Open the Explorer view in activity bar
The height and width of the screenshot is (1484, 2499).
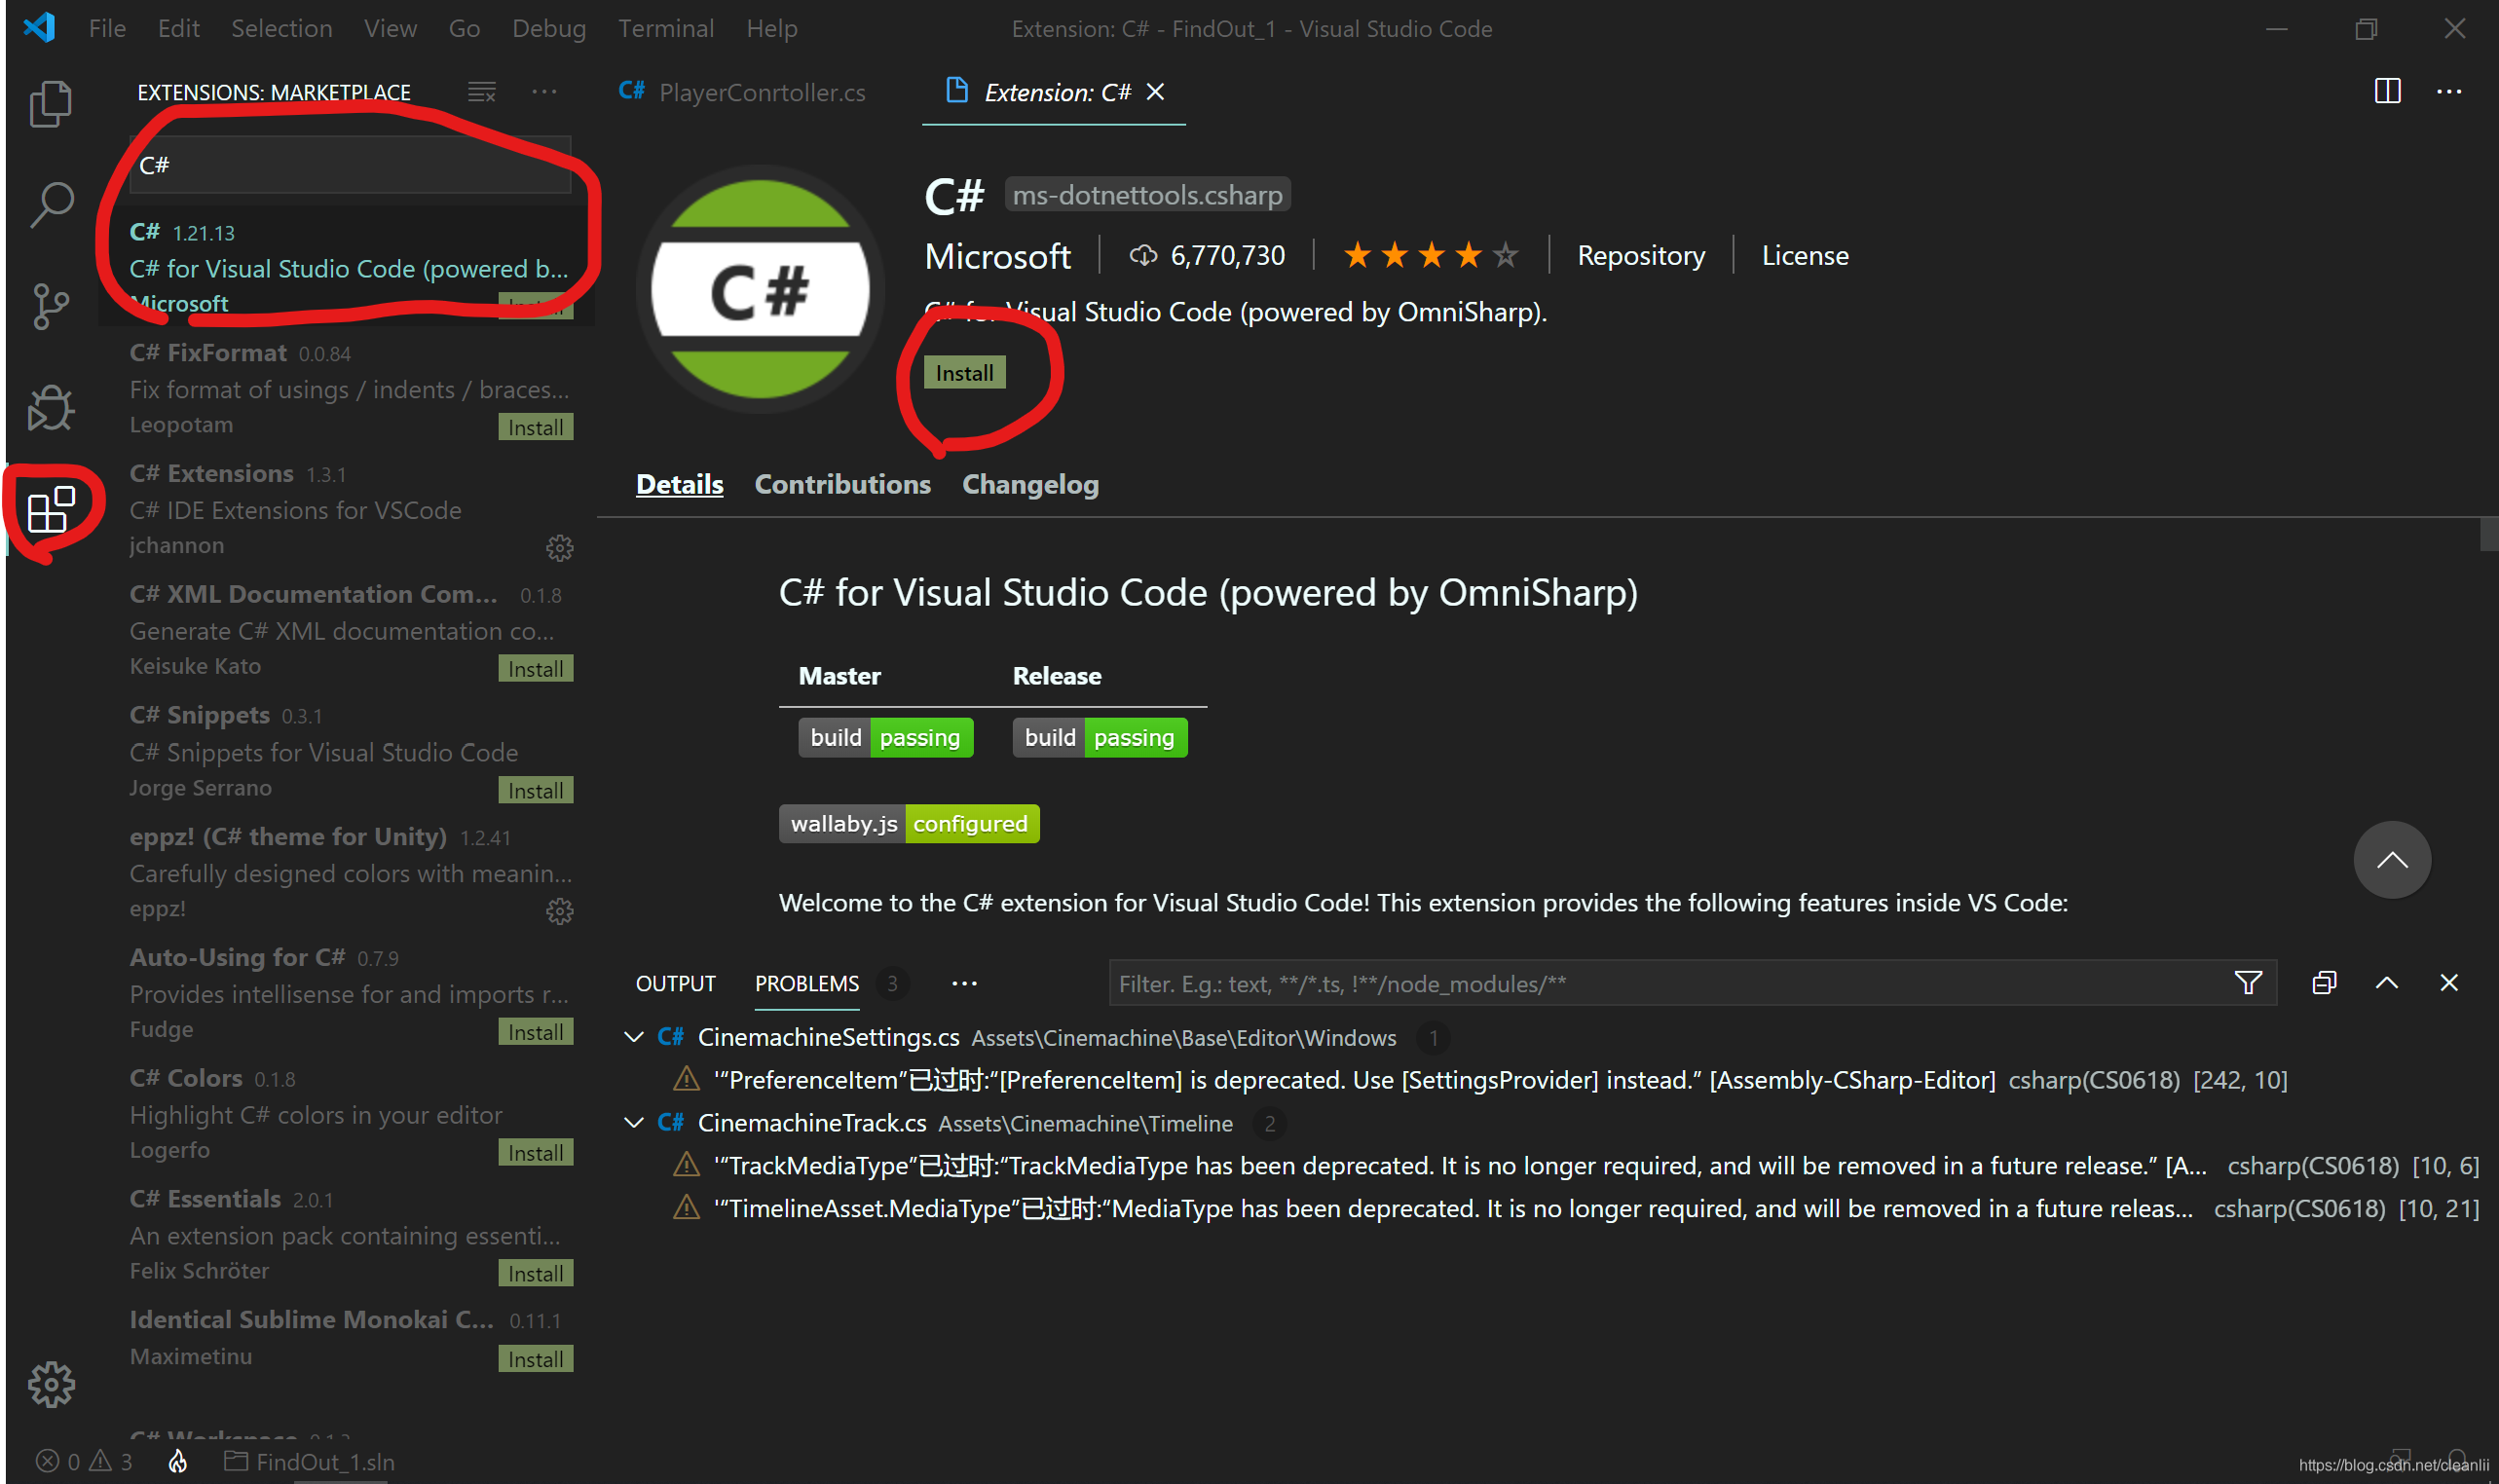click(50, 104)
